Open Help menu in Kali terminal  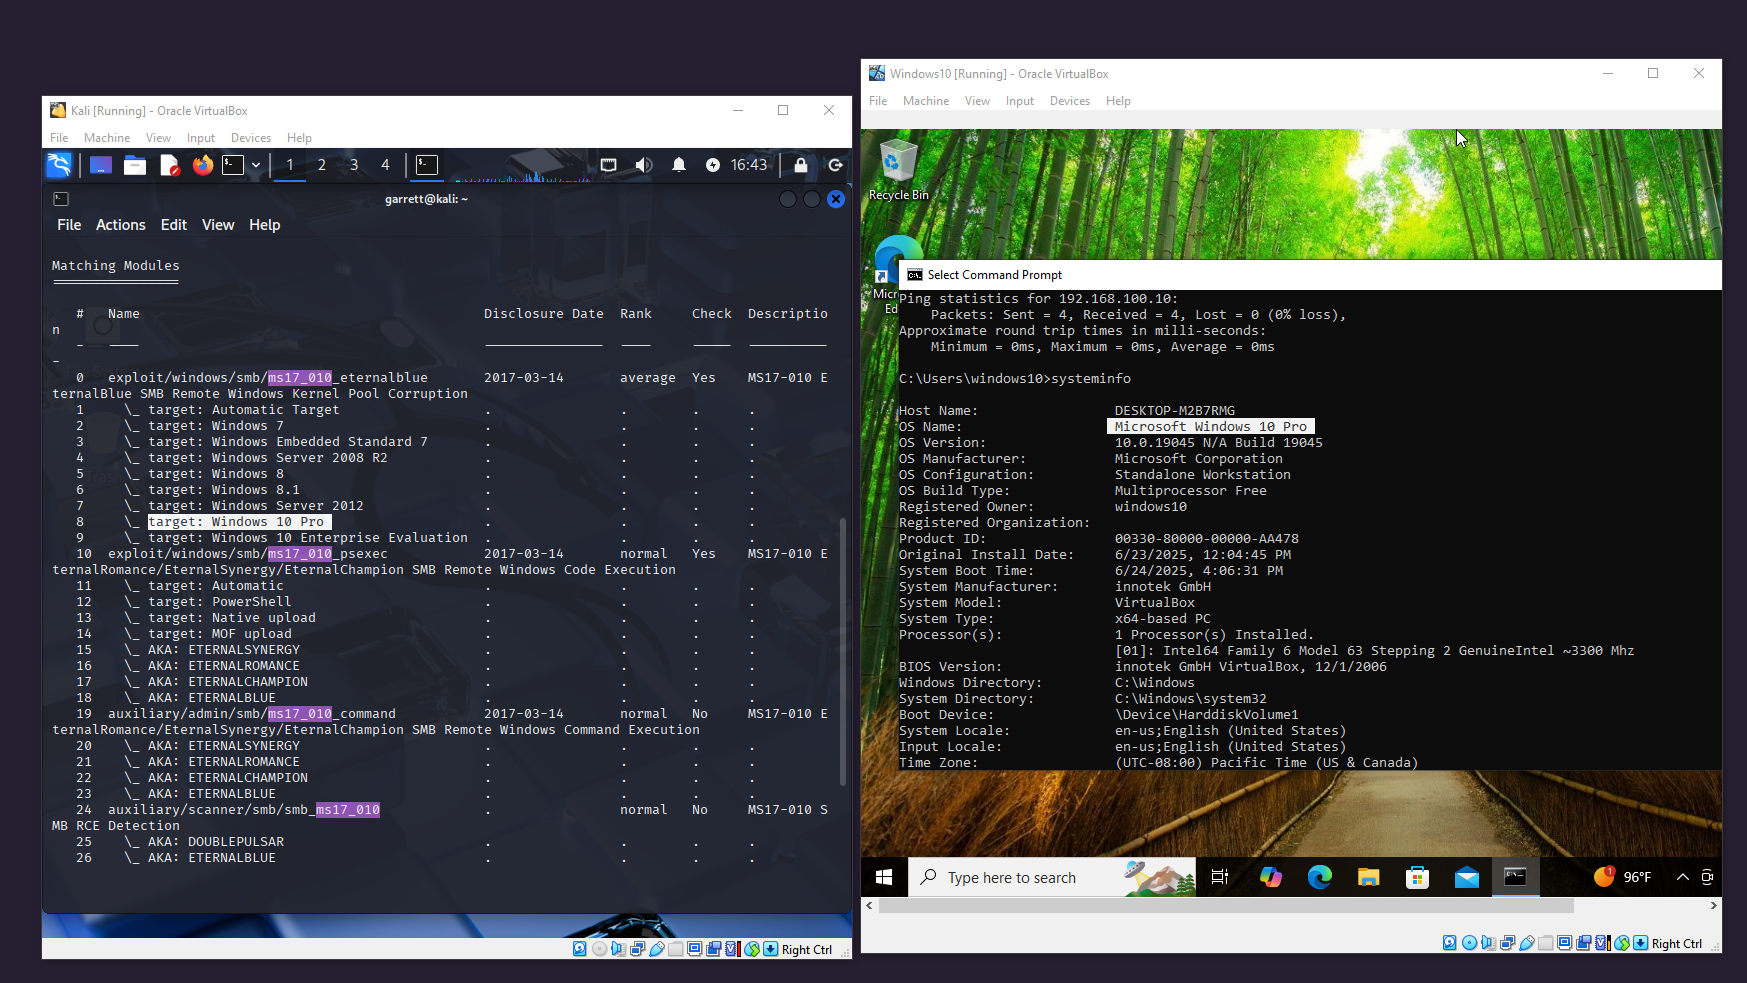coord(265,225)
